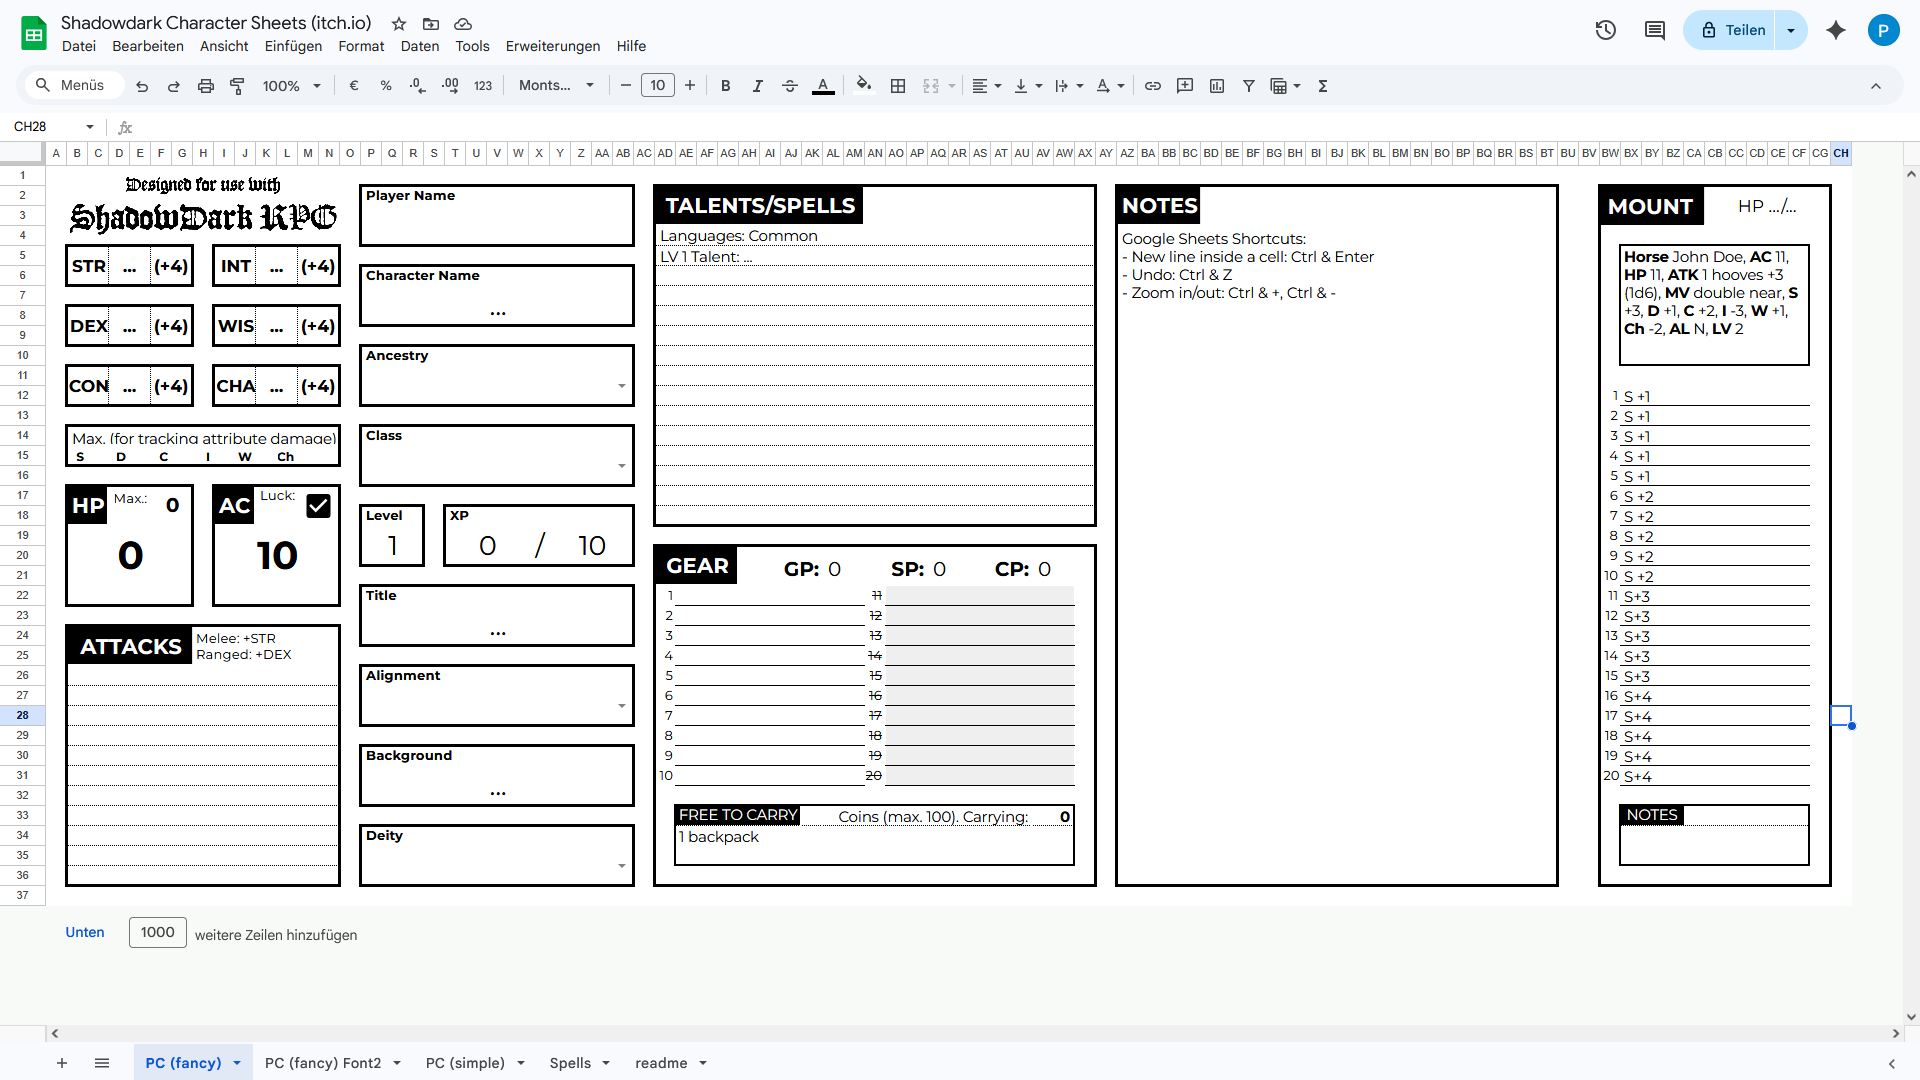Open version history clock icon
The image size is (1920, 1080).
click(x=1606, y=30)
